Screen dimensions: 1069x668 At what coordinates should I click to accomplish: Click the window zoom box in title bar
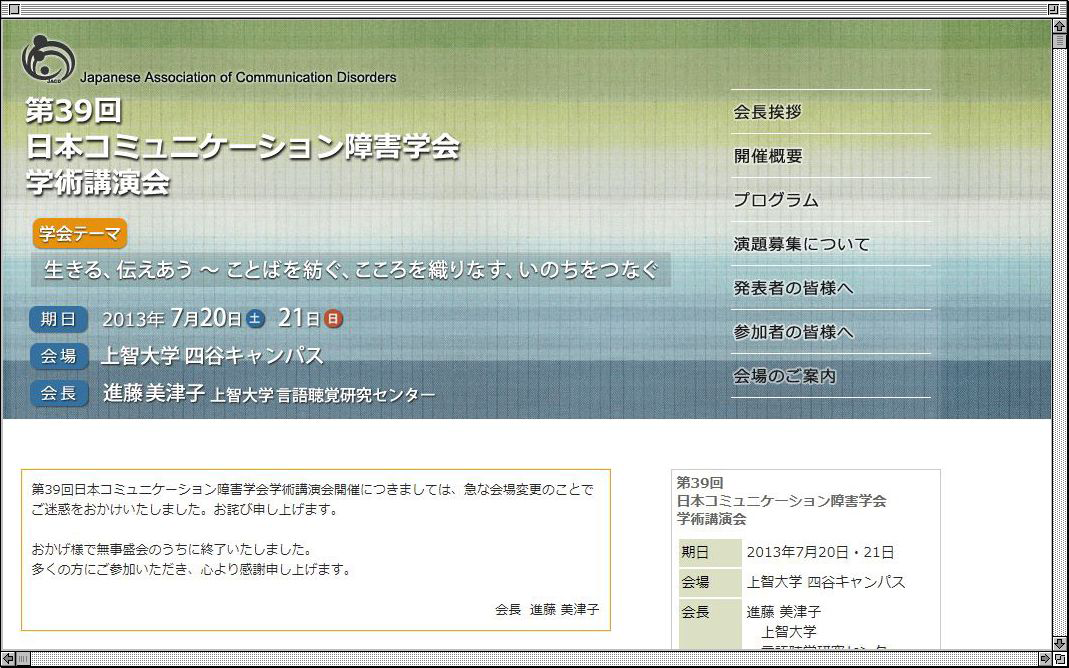[1054, 8]
